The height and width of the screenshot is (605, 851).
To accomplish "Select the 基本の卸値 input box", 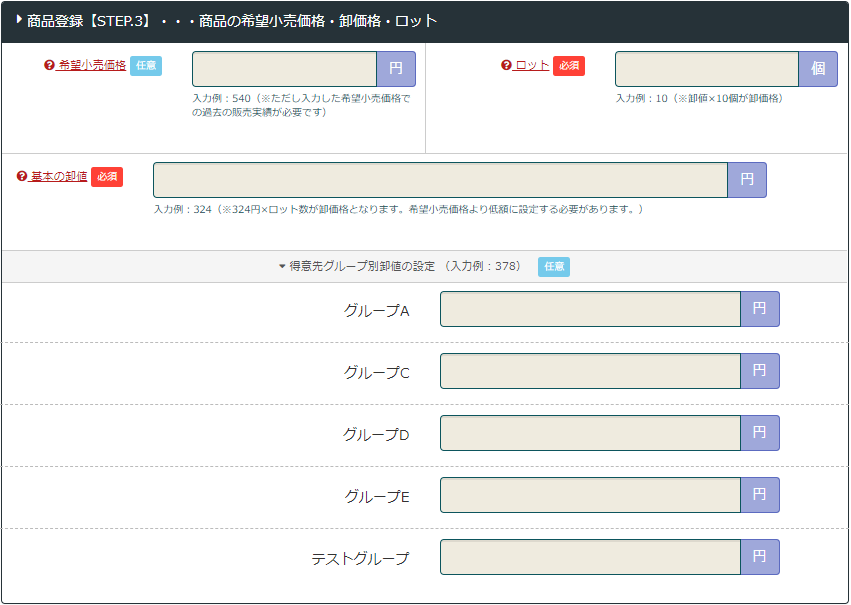I will coord(440,180).
